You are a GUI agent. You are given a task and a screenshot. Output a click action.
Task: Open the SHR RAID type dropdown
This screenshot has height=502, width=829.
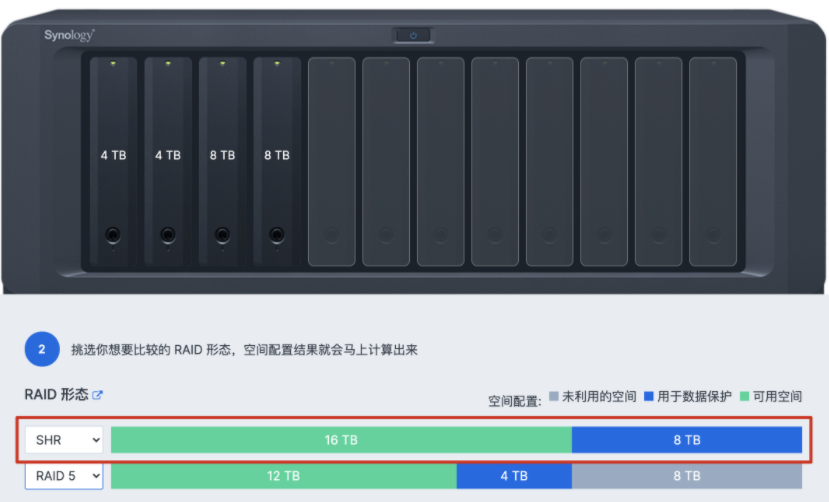[65, 440]
